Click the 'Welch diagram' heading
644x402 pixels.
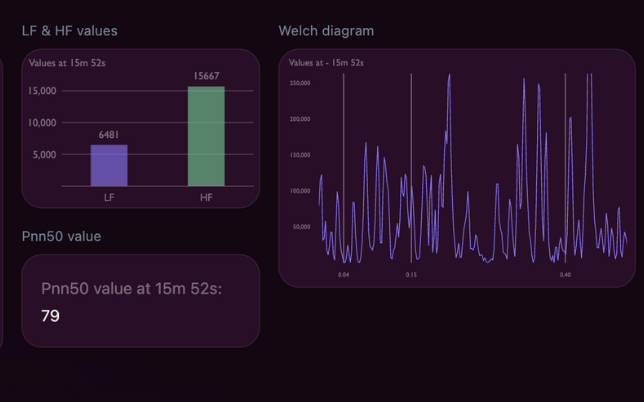click(326, 31)
